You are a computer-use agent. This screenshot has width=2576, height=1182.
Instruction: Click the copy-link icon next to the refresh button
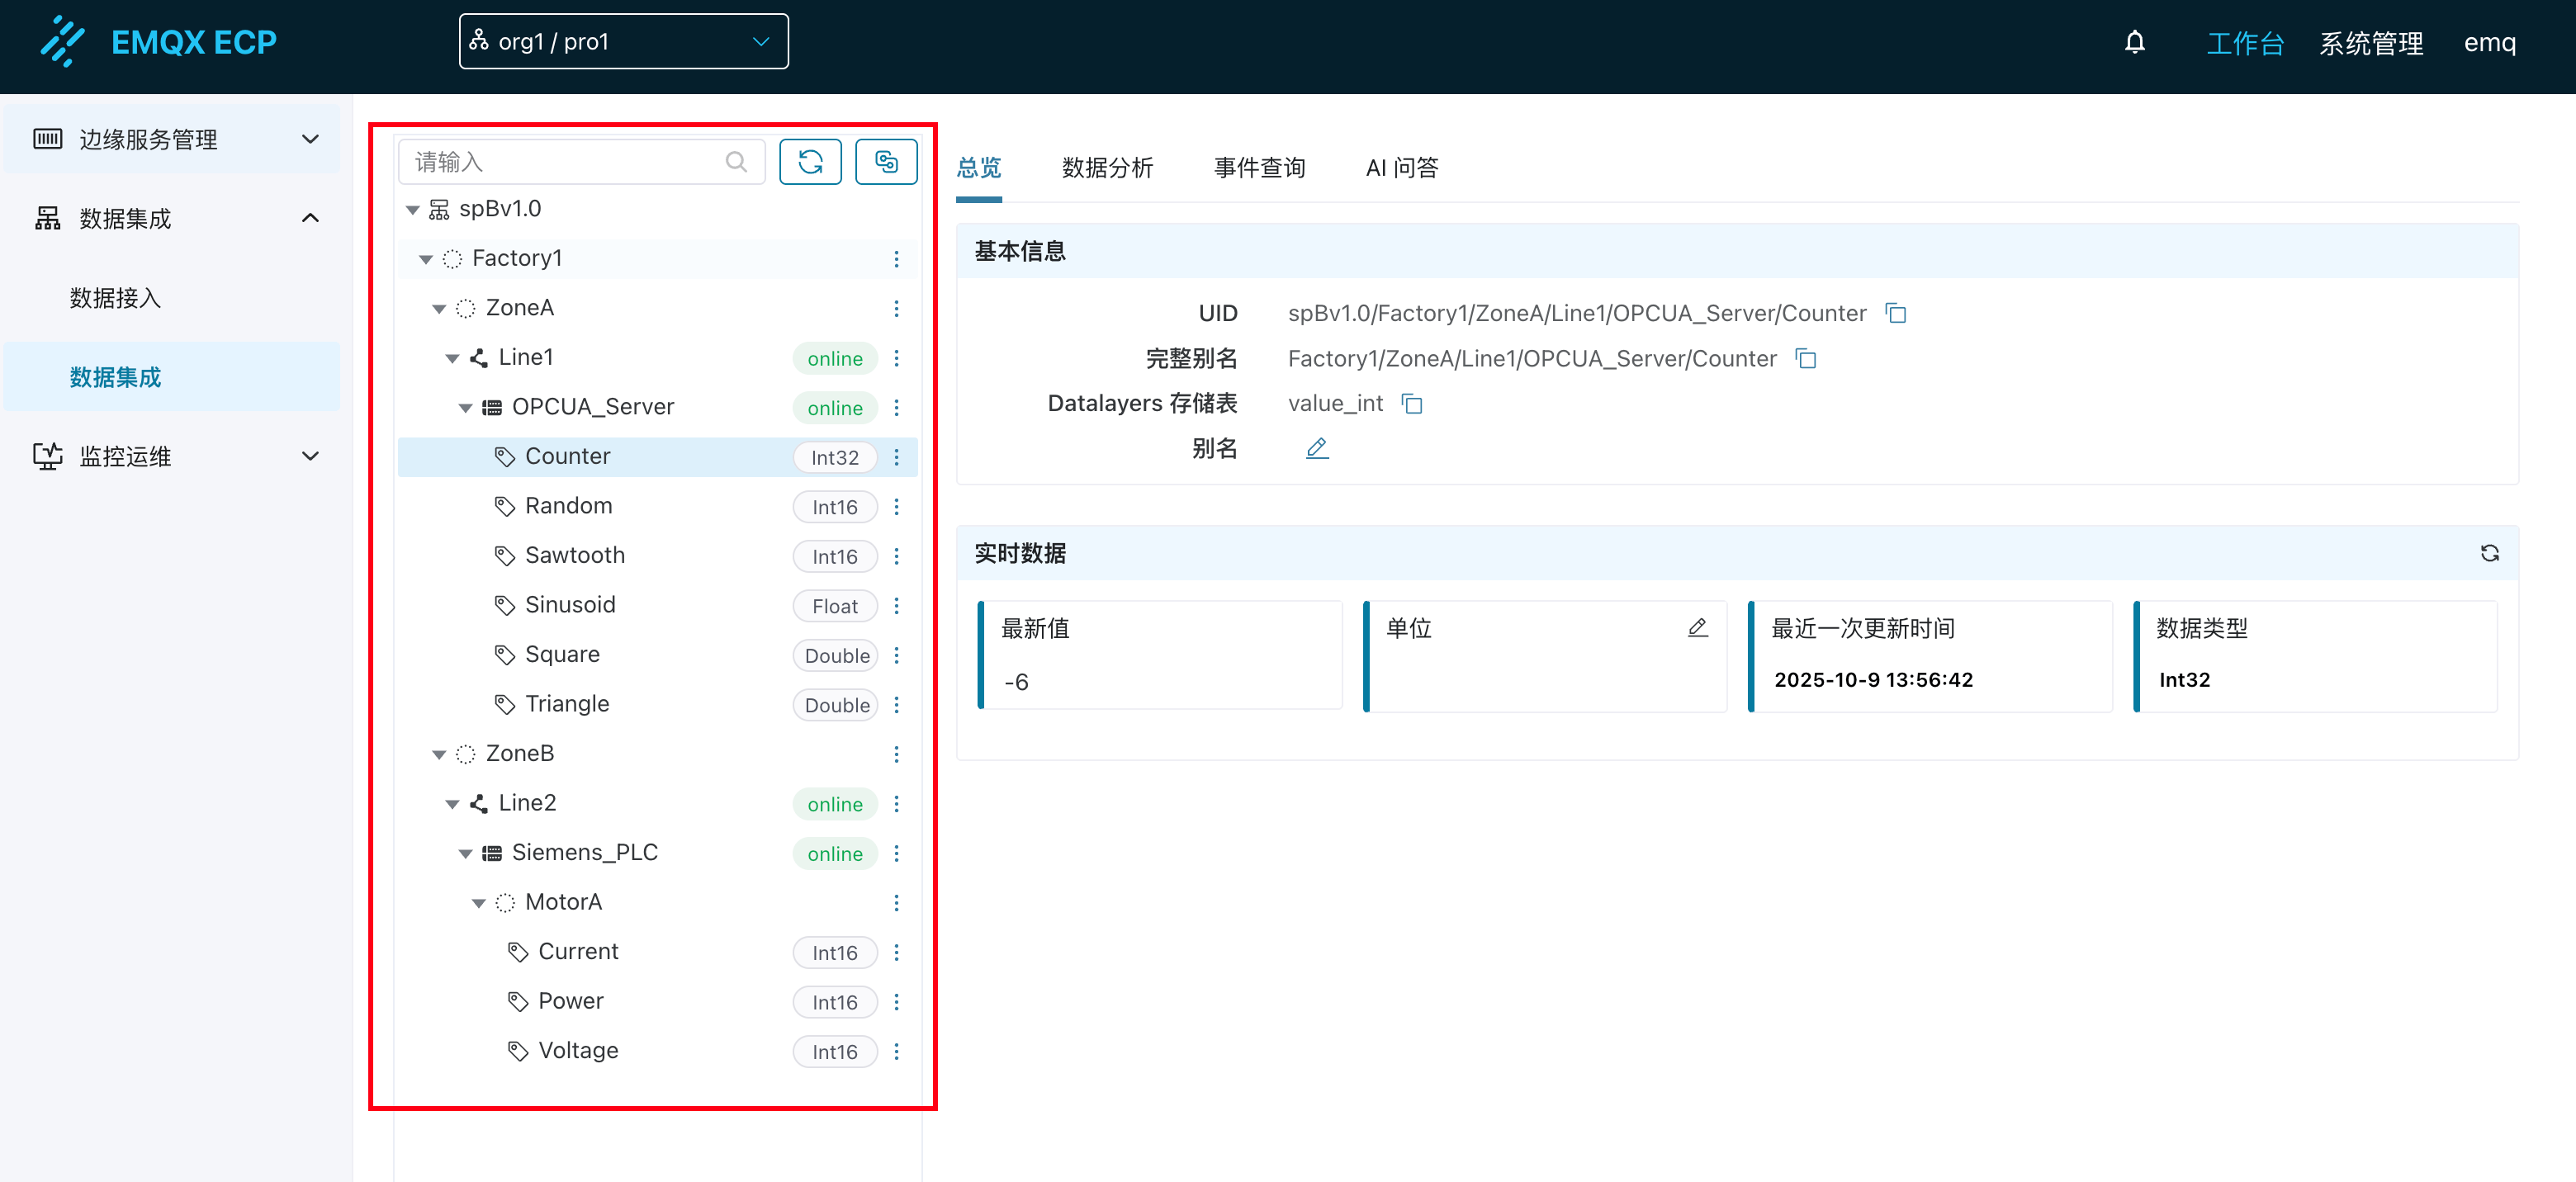[886, 162]
